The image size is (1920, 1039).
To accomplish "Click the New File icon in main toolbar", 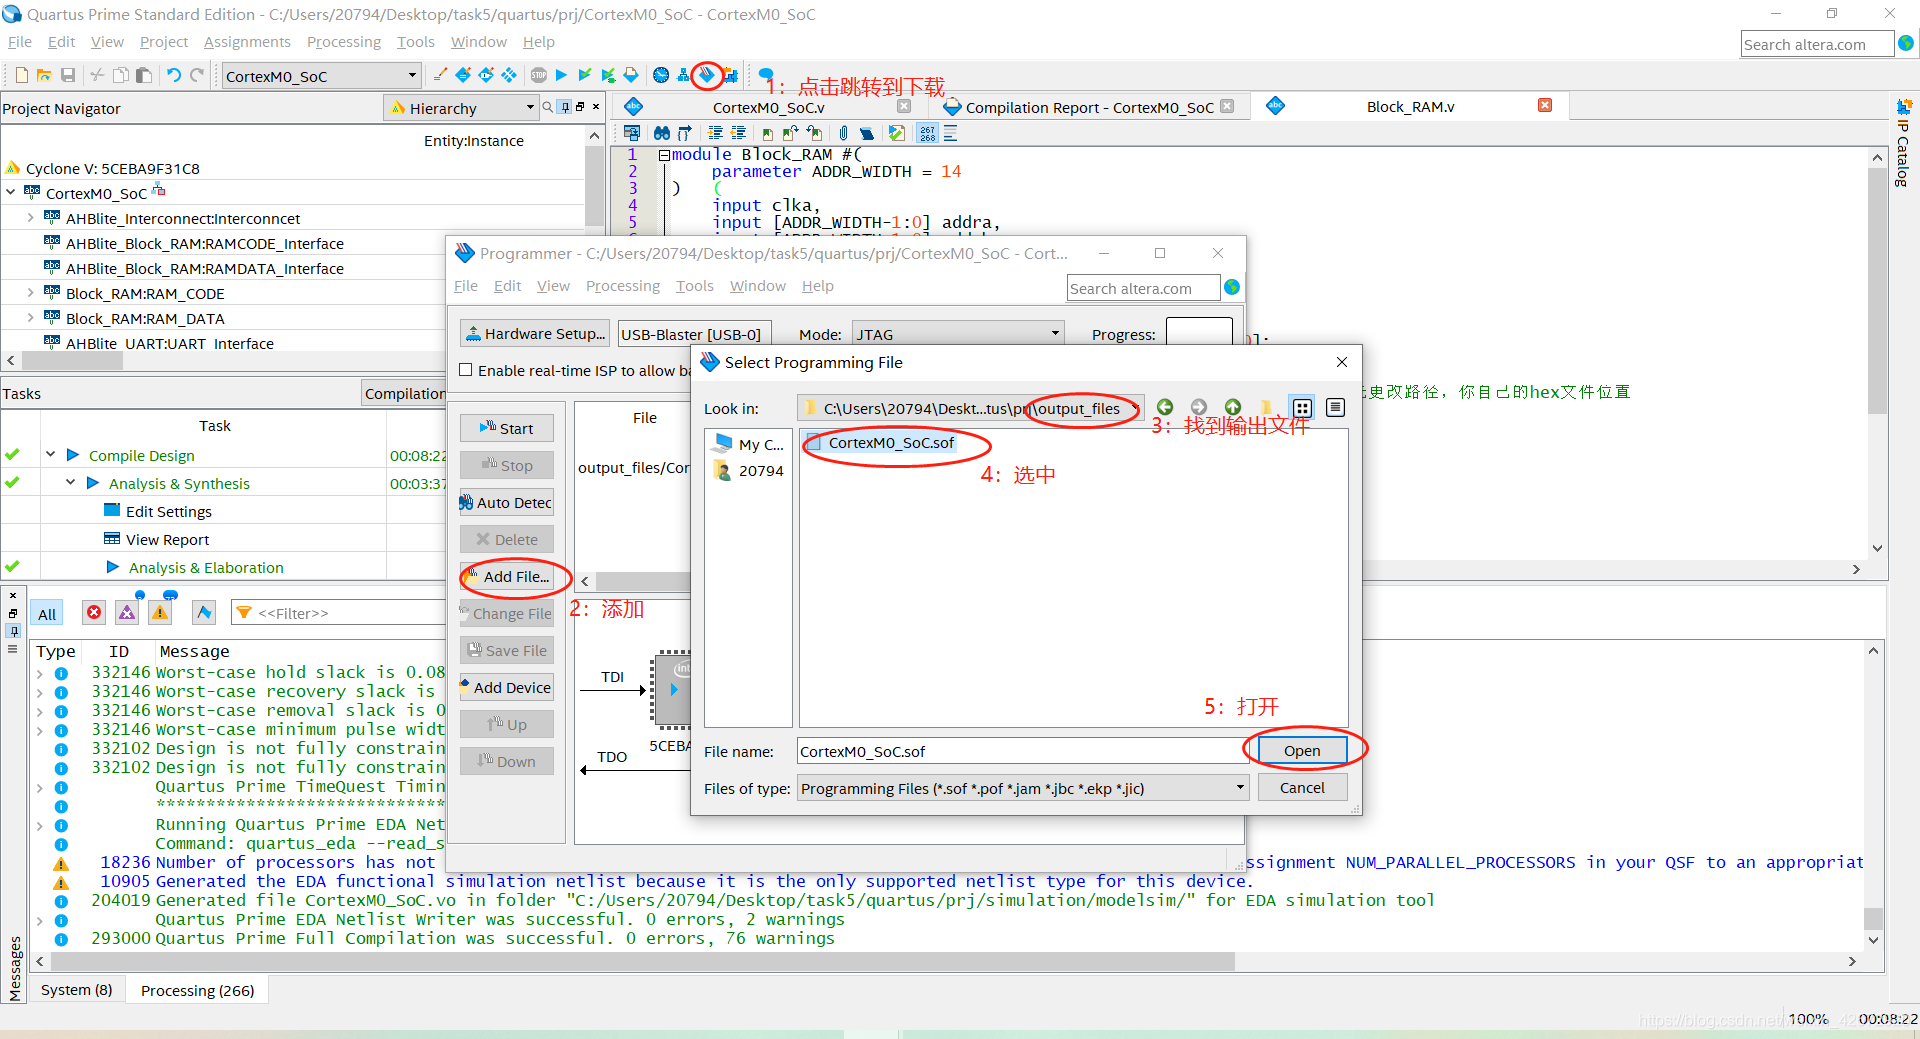I will point(21,75).
